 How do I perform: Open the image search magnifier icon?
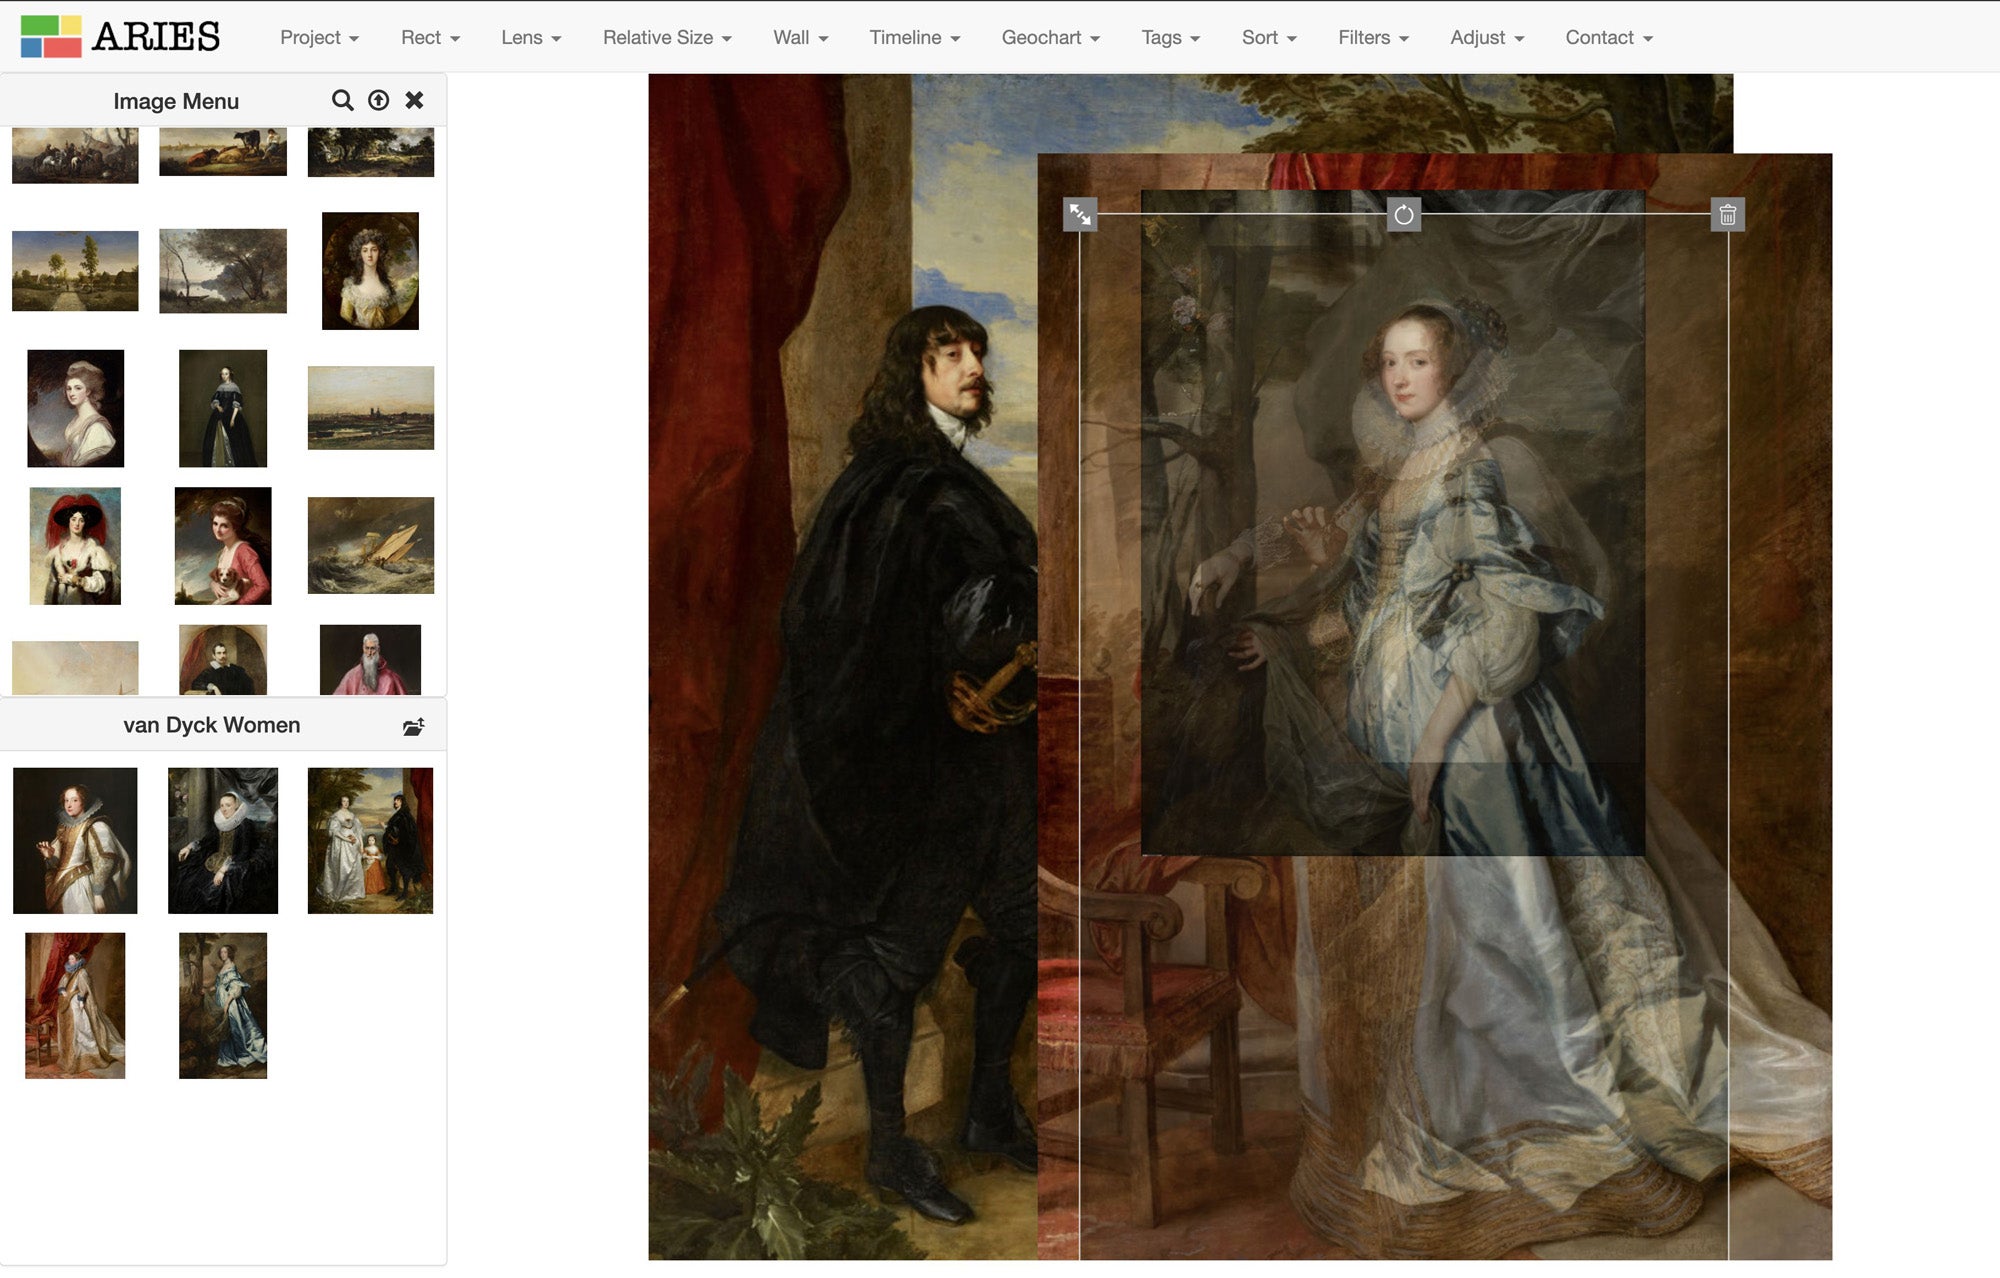coord(342,100)
